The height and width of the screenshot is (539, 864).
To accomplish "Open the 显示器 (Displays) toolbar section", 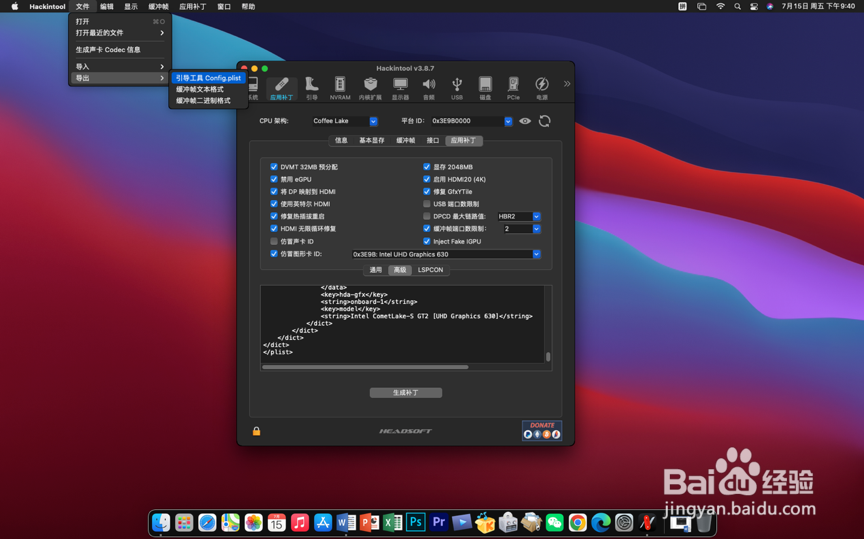I will click(400, 88).
